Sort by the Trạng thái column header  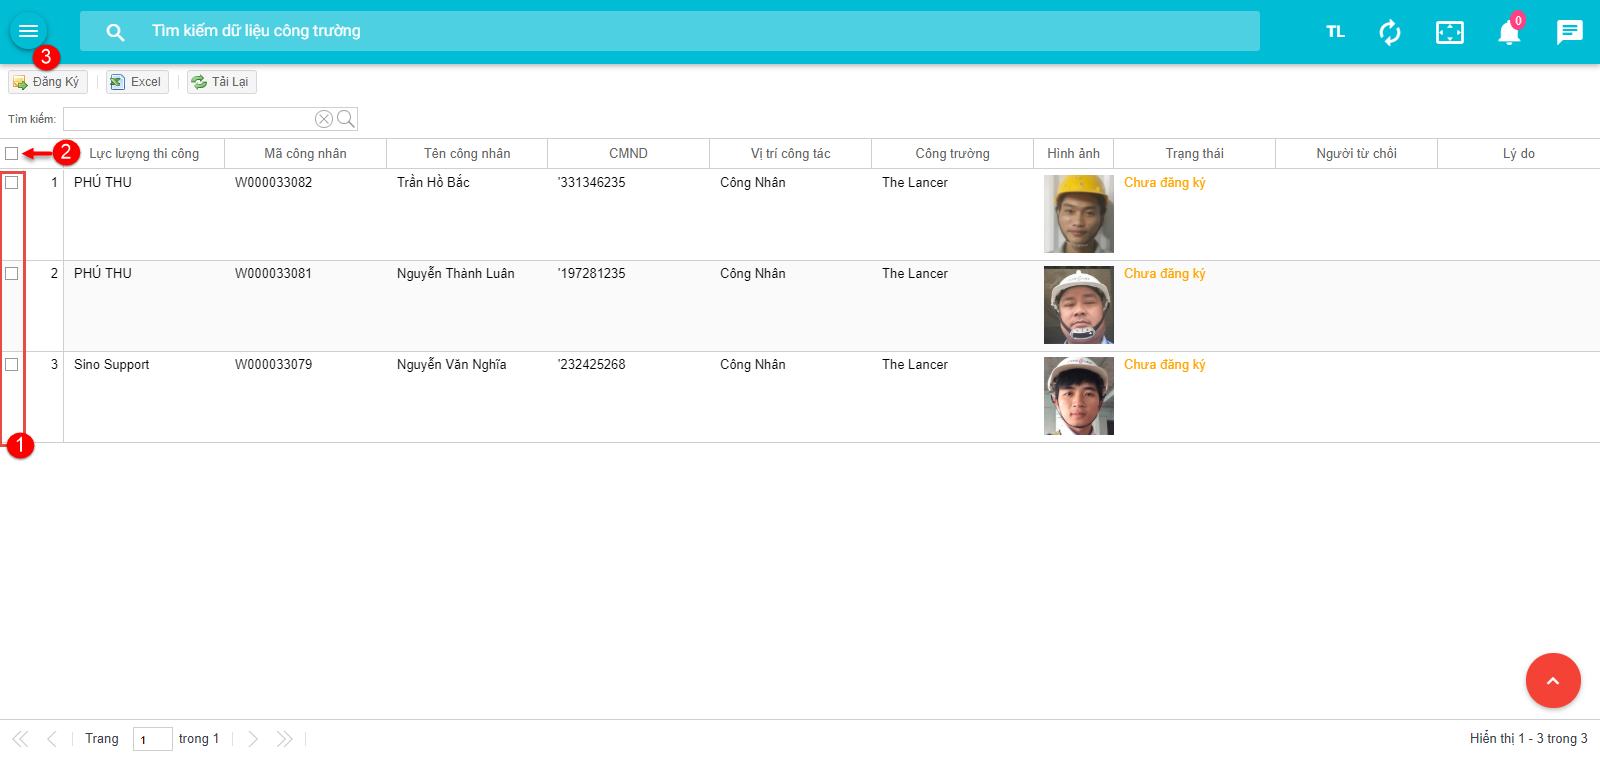coord(1194,154)
